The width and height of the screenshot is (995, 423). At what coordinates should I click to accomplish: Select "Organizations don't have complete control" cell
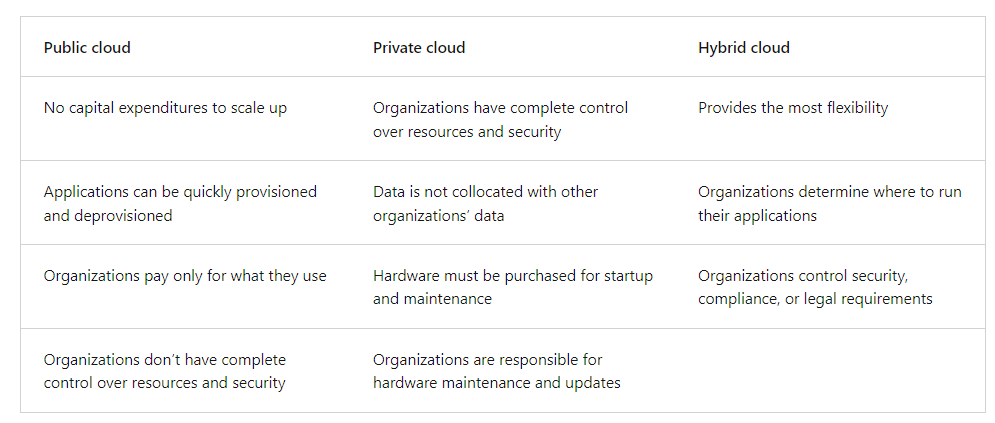(x=165, y=370)
